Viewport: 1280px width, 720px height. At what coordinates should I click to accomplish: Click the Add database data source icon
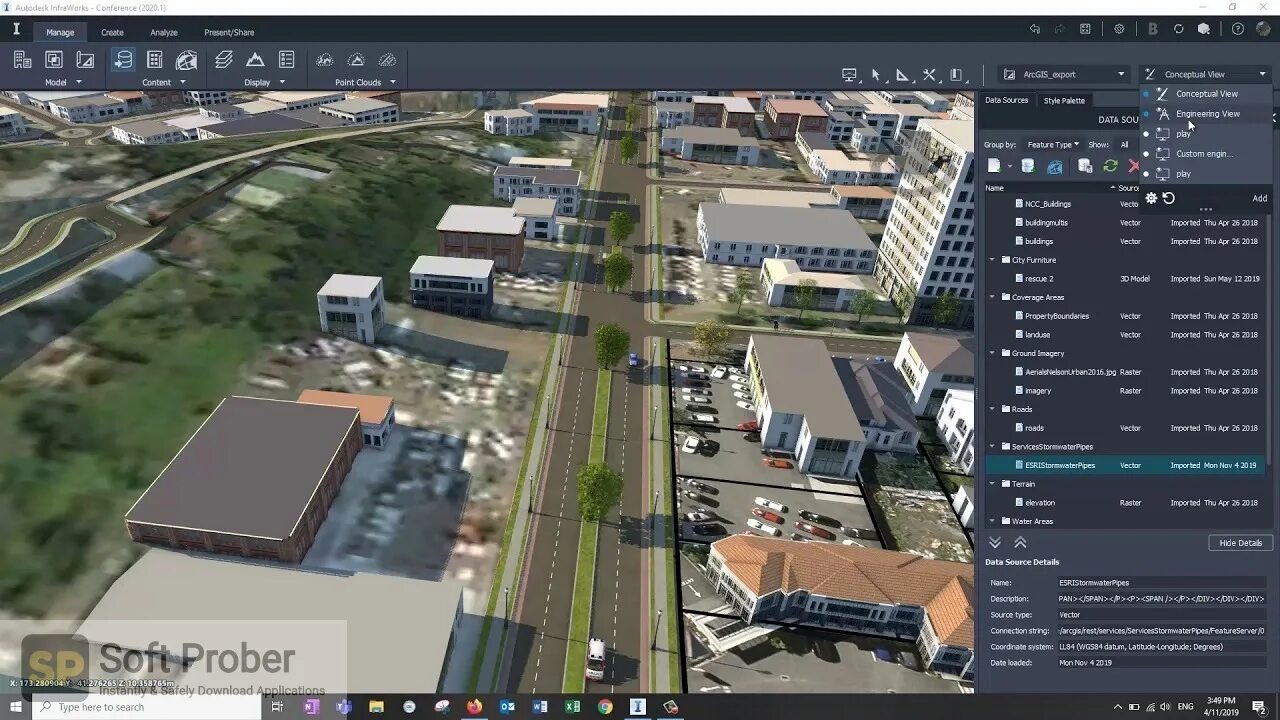click(1027, 166)
